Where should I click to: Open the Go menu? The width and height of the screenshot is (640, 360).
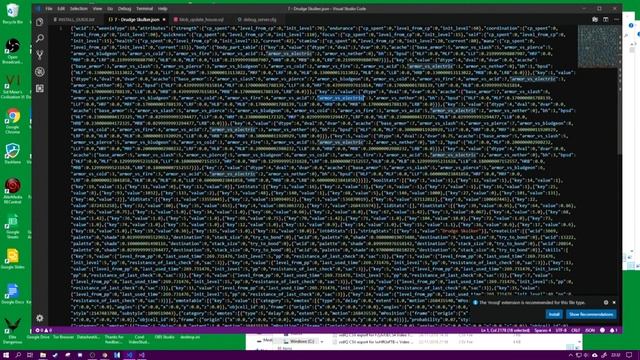[110, 9]
